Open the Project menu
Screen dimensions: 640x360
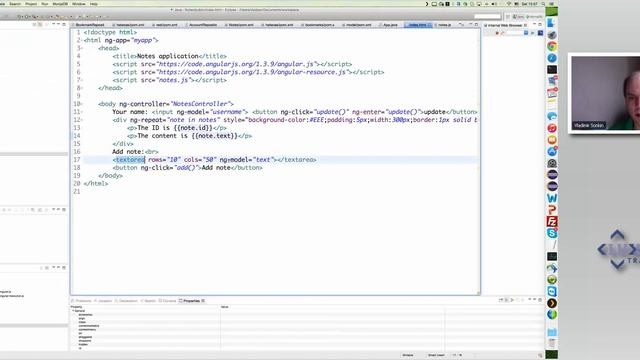click(x=31, y=4)
